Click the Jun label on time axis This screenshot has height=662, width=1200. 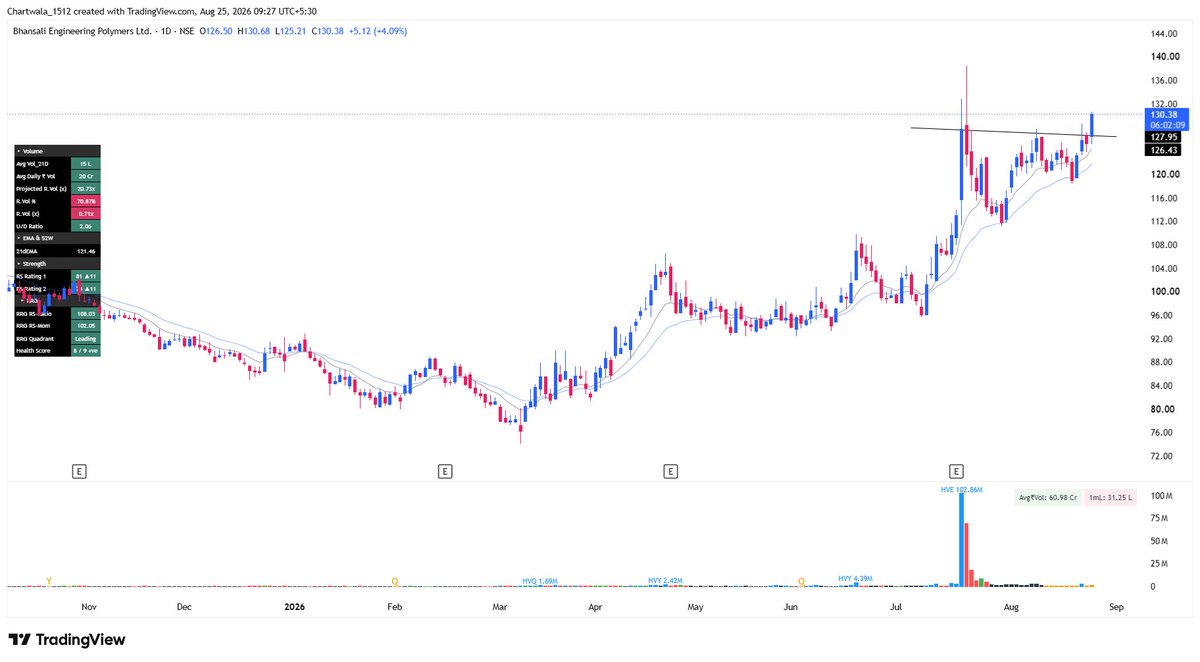click(x=791, y=607)
